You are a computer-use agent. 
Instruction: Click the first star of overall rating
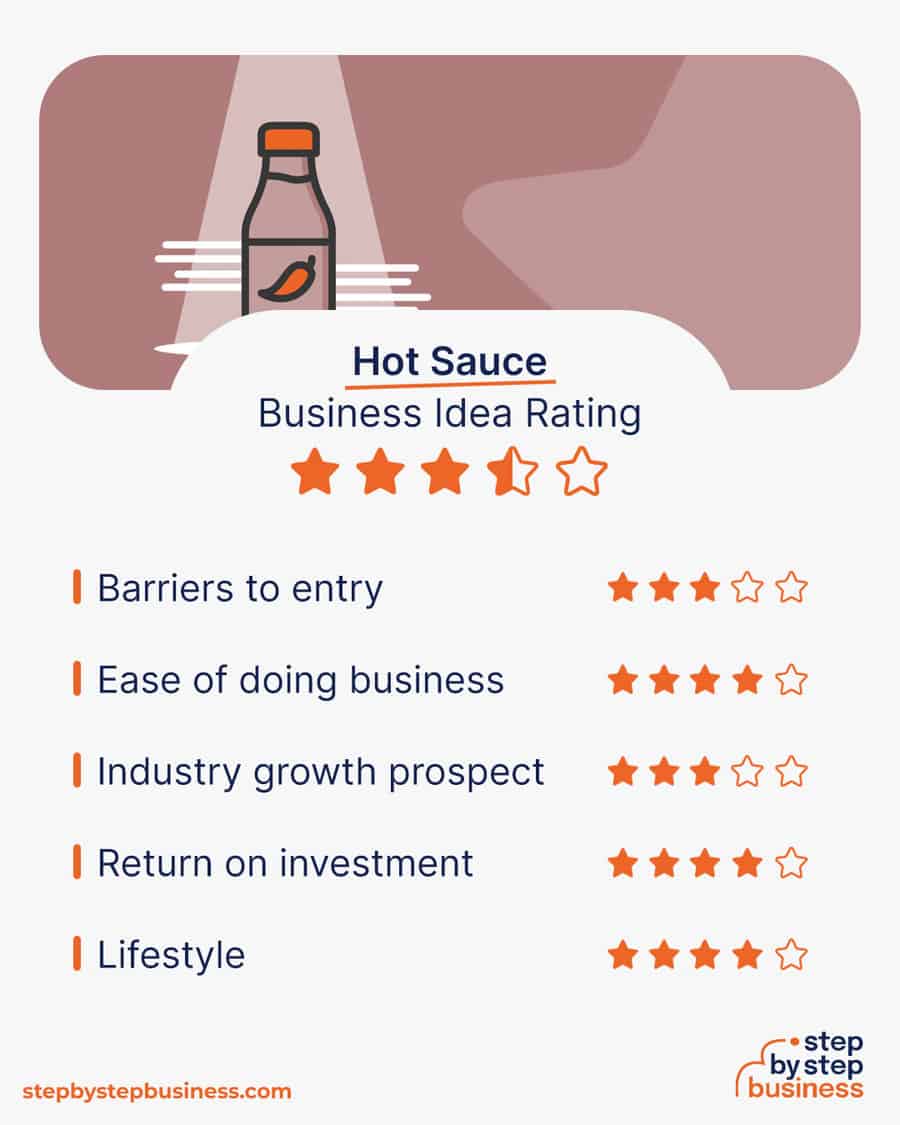click(x=315, y=471)
